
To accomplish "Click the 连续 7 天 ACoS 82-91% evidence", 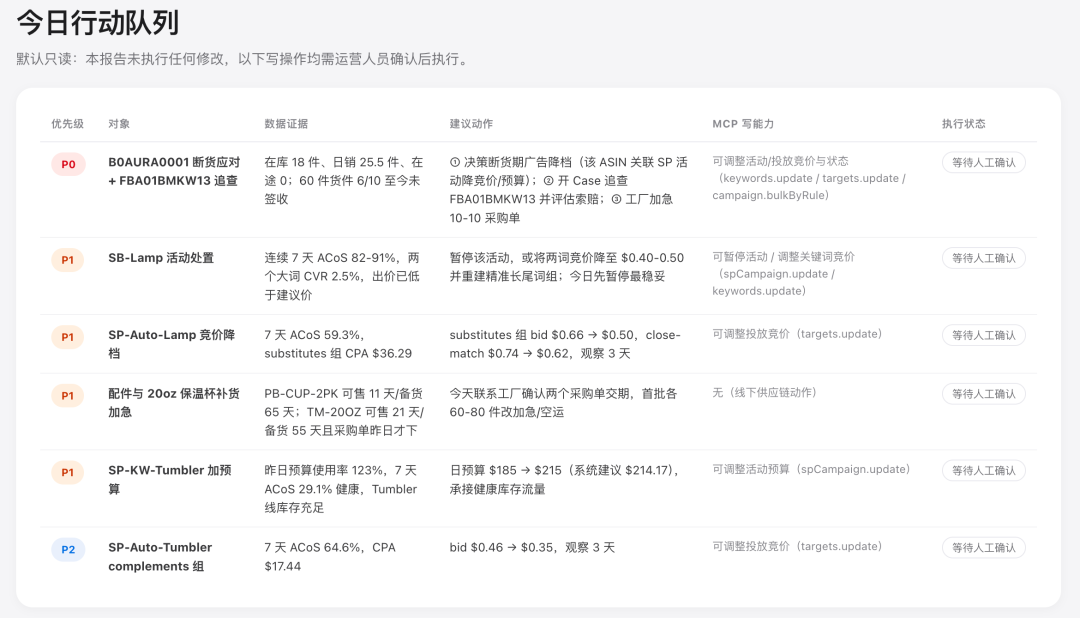I will point(342,276).
